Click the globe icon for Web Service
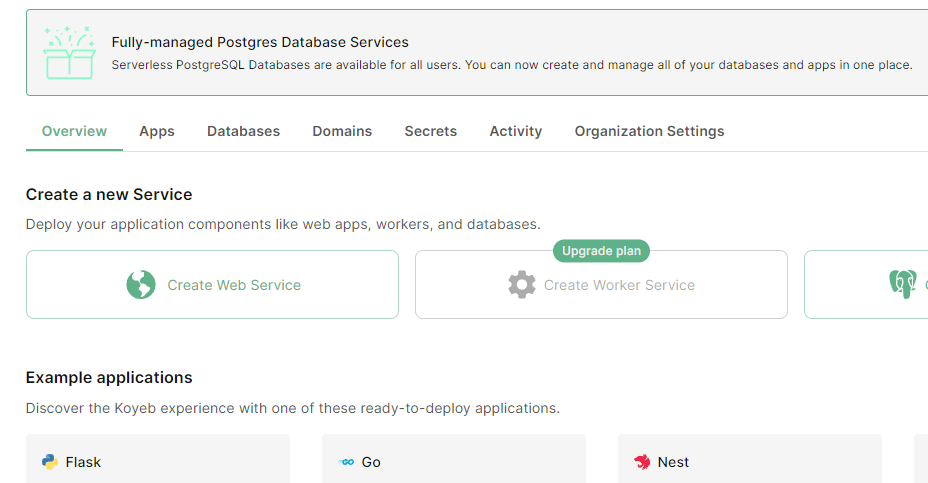This screenshot has height=483, width=928. 141,285
